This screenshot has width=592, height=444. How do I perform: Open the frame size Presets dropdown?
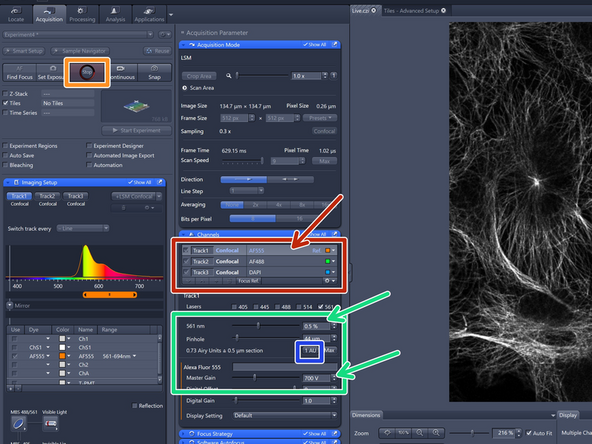320,118
